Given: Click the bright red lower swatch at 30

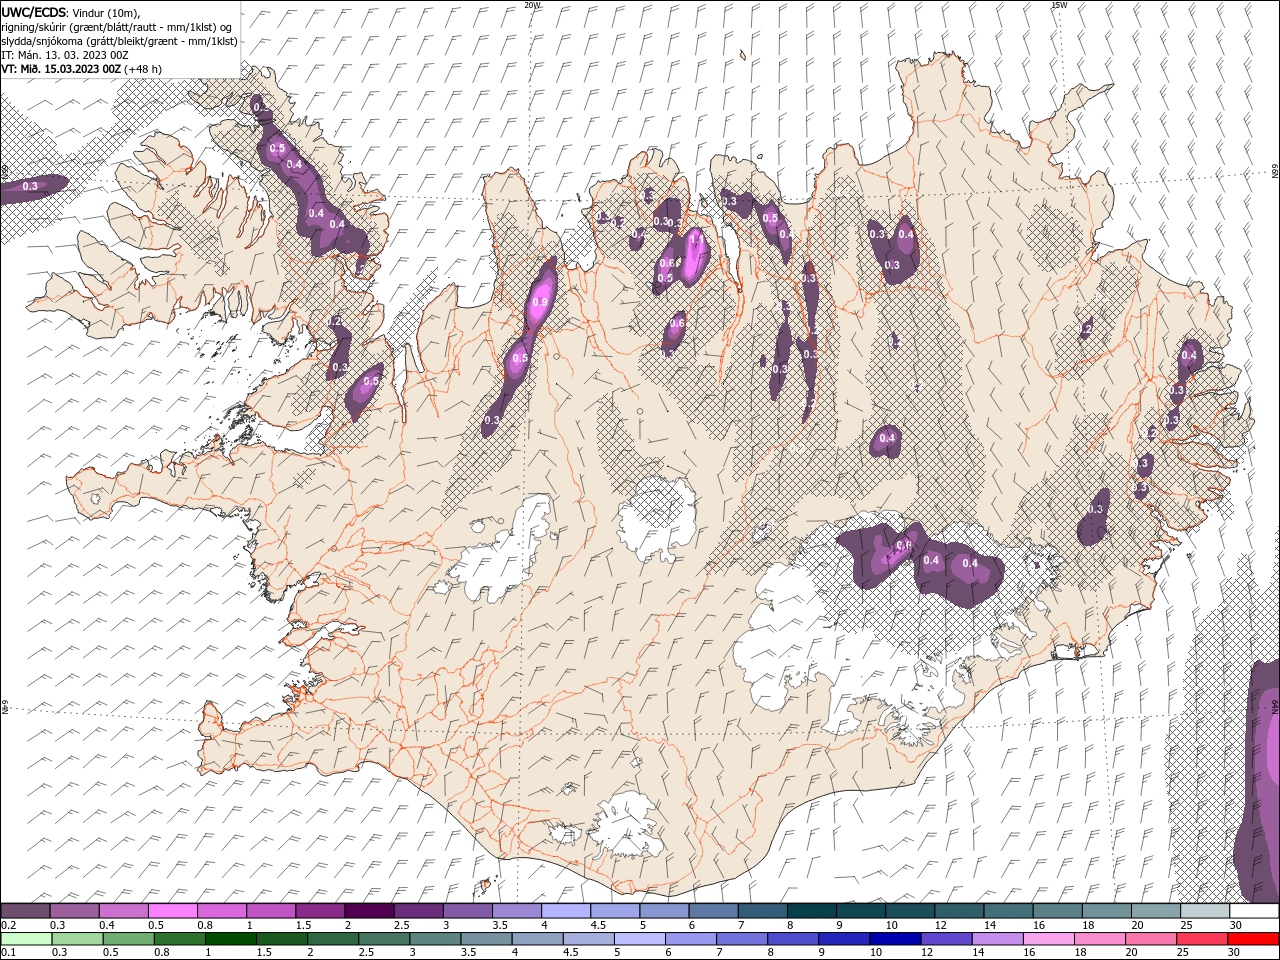Looking at the screenshot, I should click(x=1254, y=939).
